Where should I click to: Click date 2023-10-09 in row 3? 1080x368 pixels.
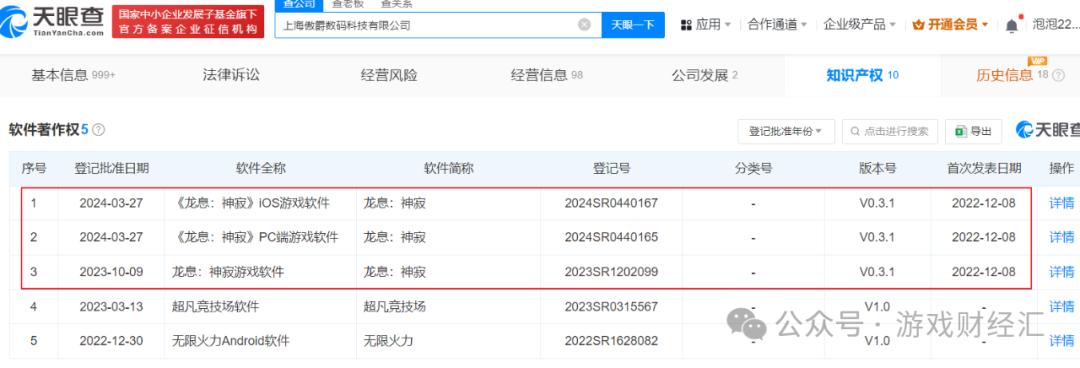point(111,272)
